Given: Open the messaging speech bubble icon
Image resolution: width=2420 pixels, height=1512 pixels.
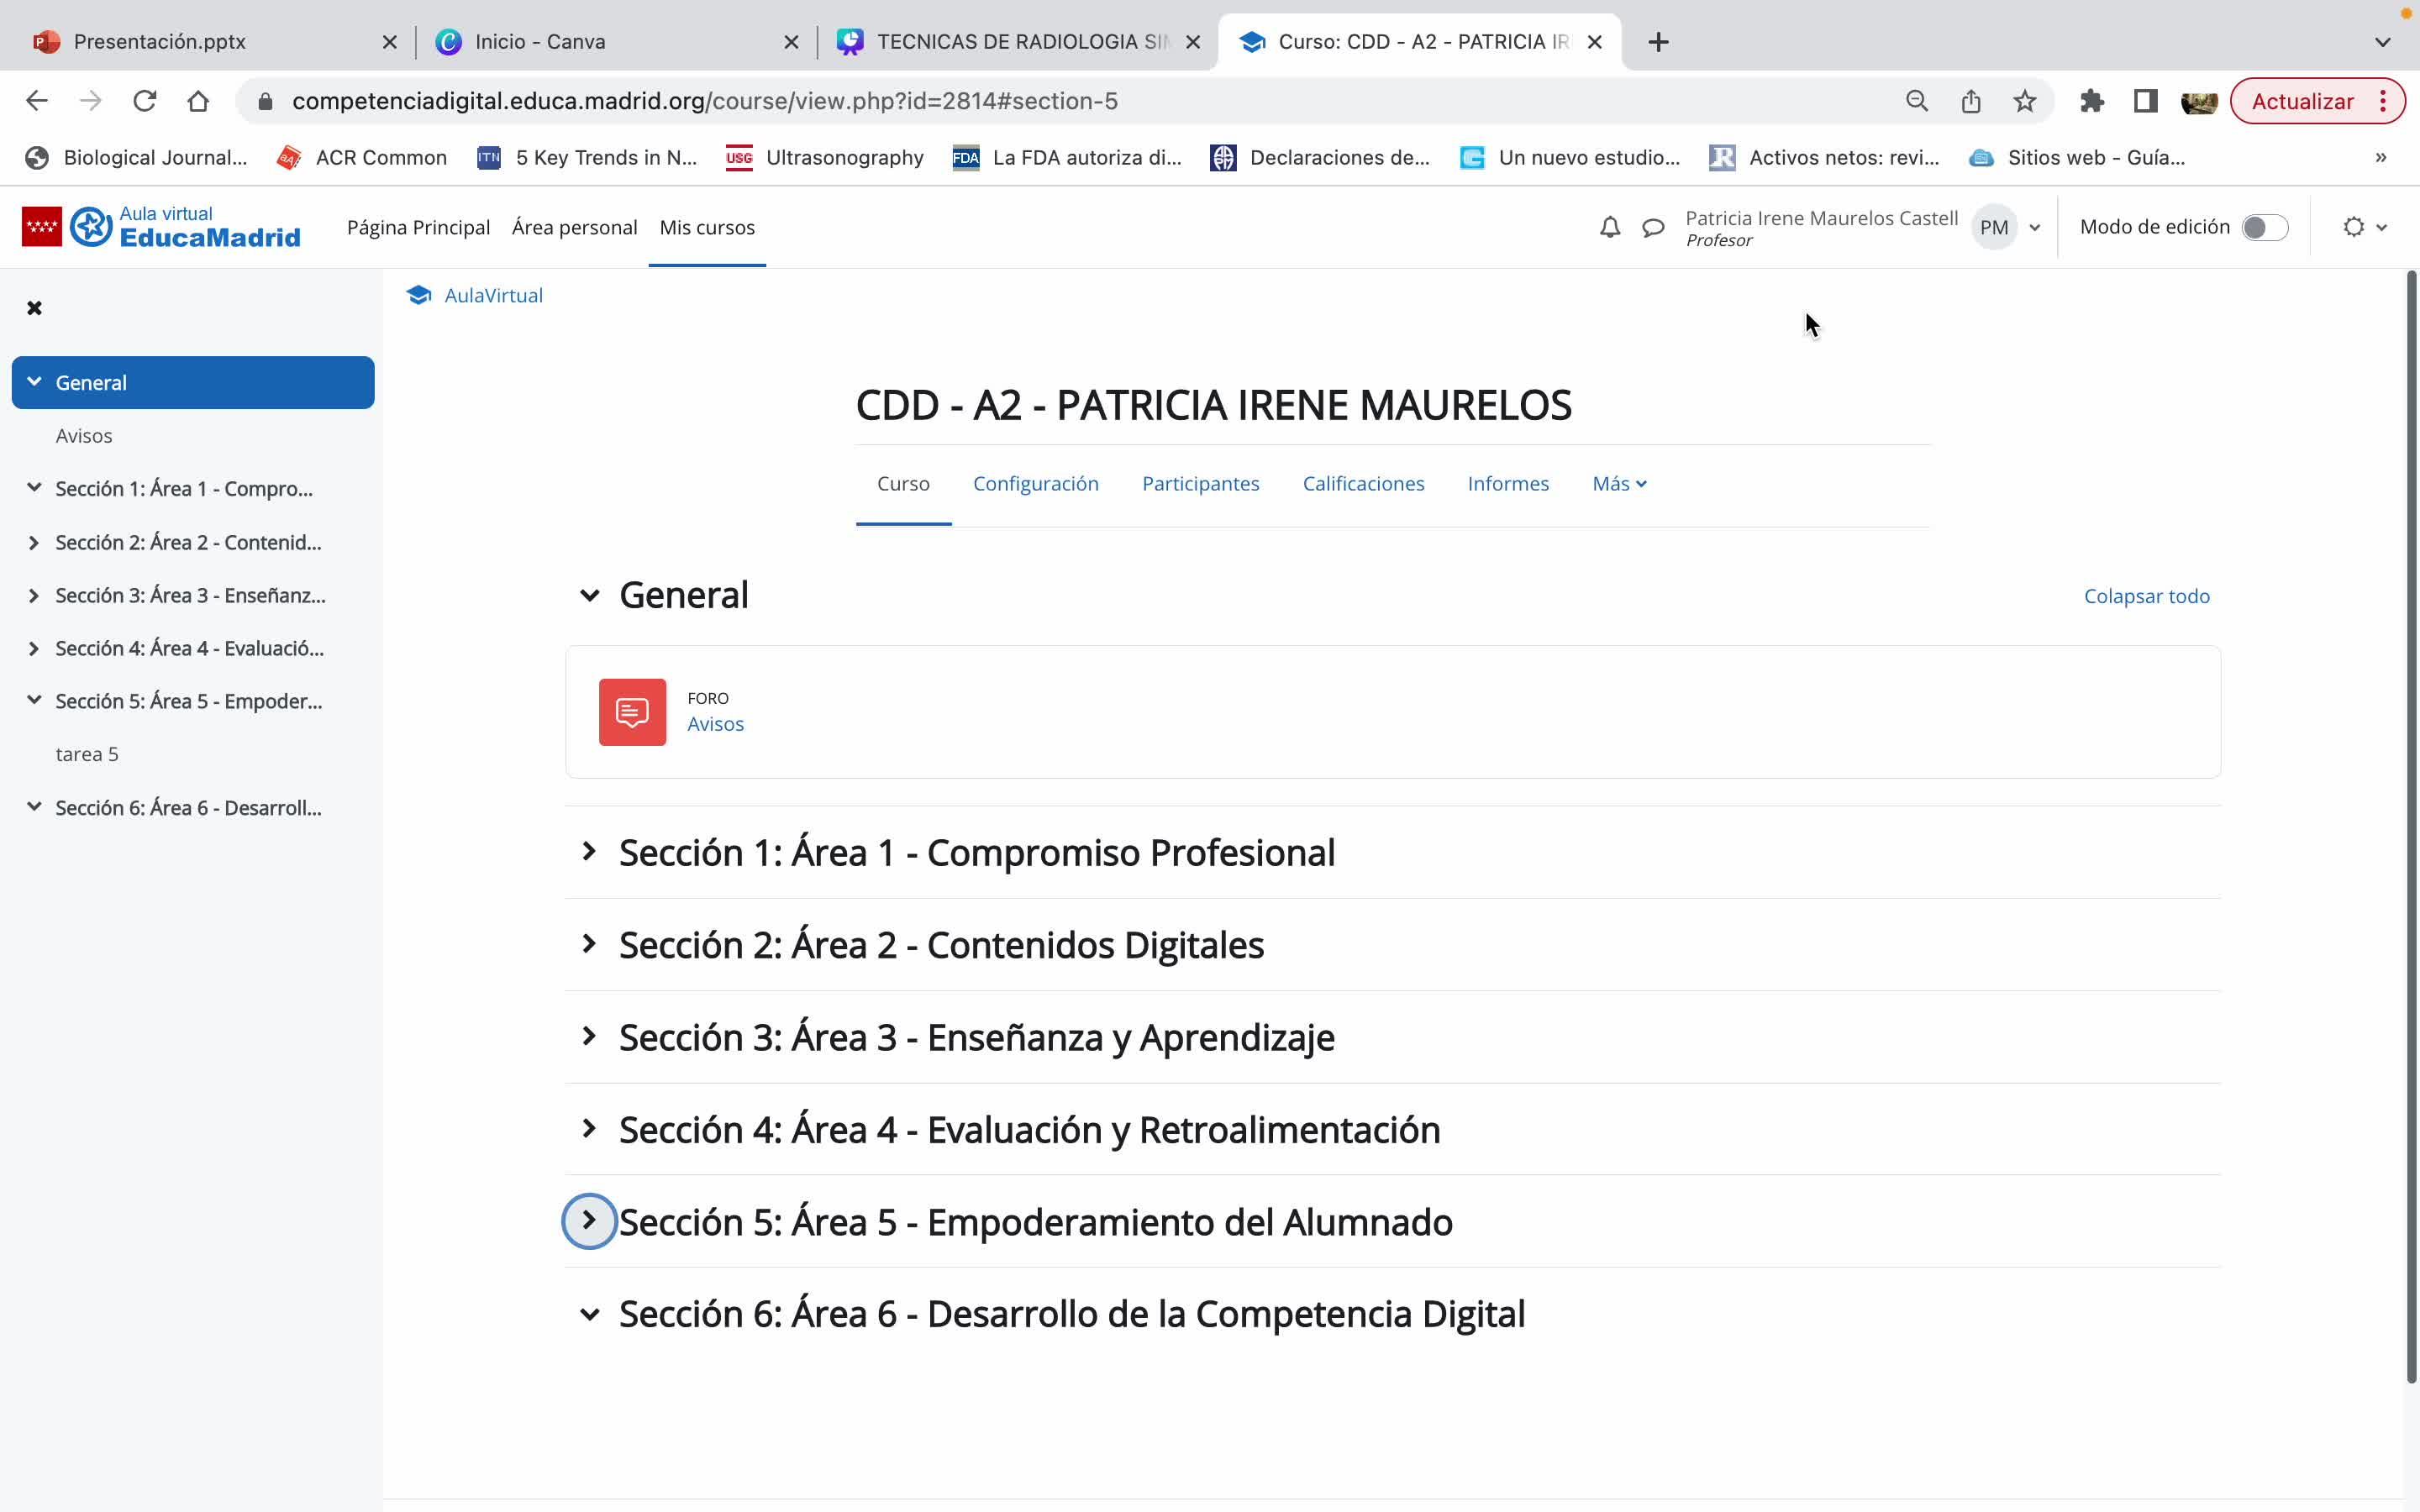Looking at the screenshot, I should coord(1653,227).
